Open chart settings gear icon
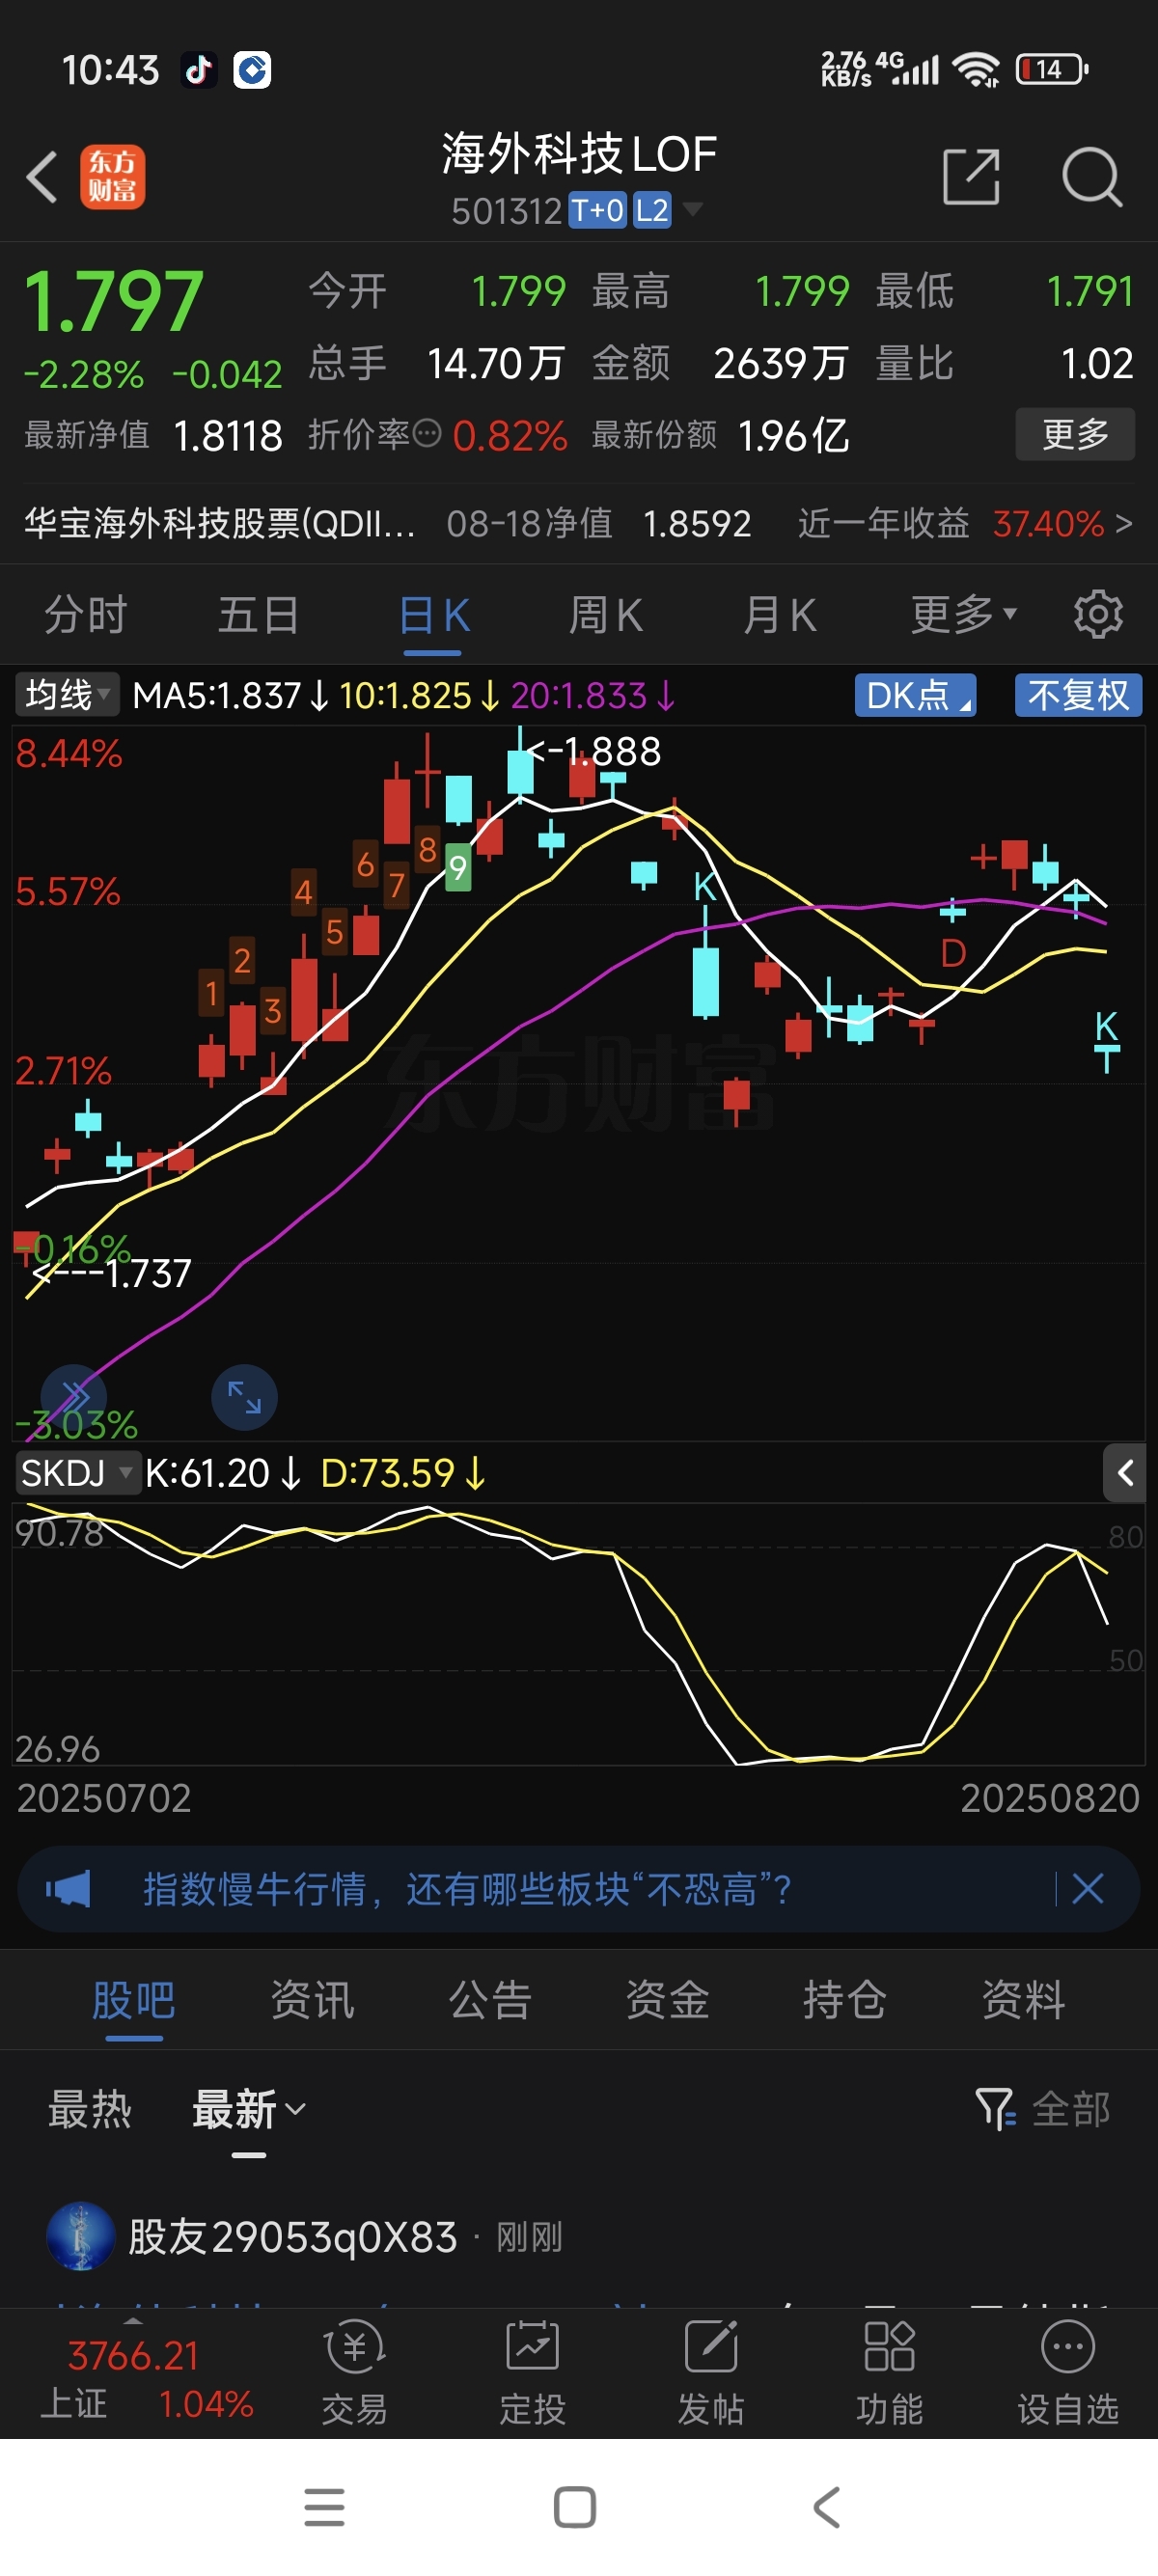This screenshot has width=1158, height=2576. 1097,614
